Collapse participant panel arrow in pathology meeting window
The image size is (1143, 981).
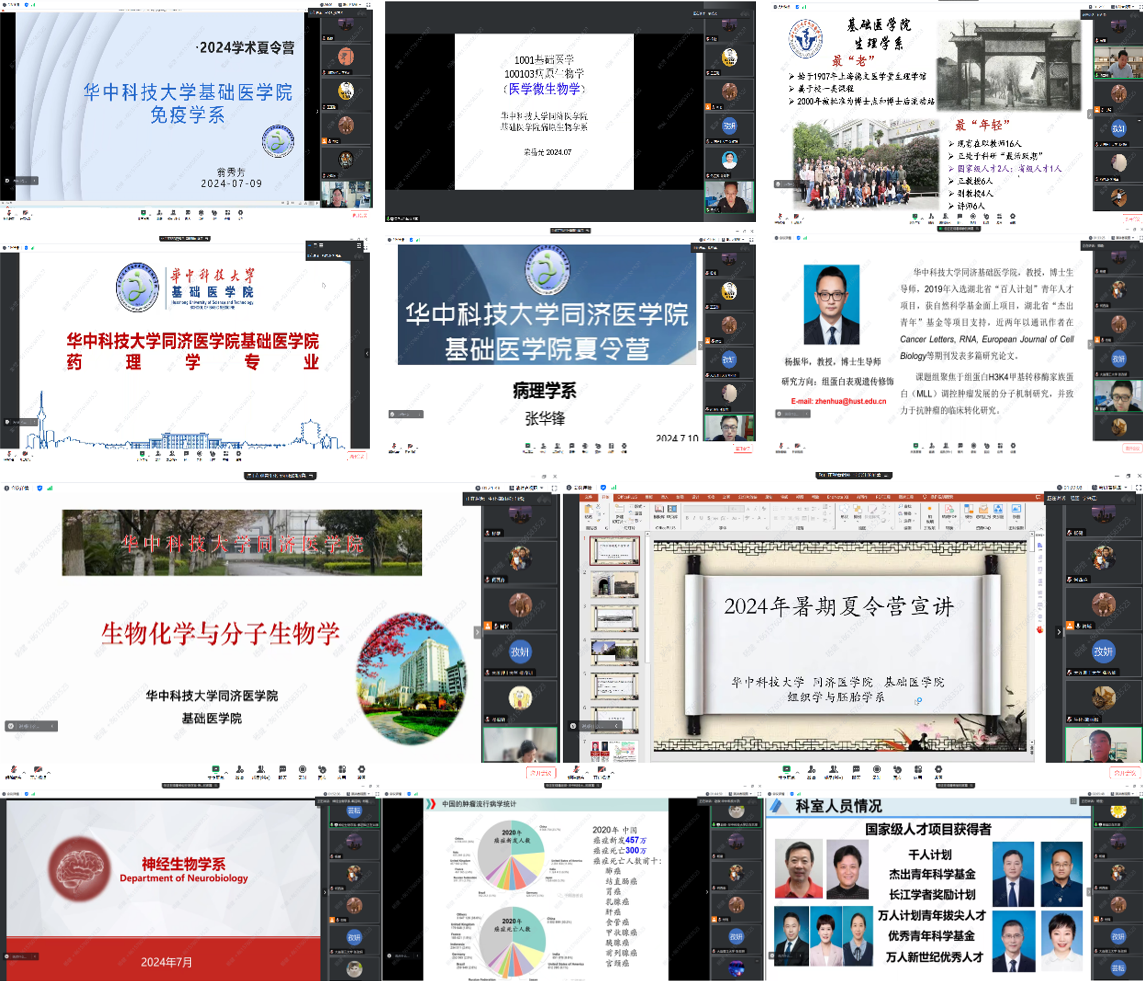coord(700,344)
